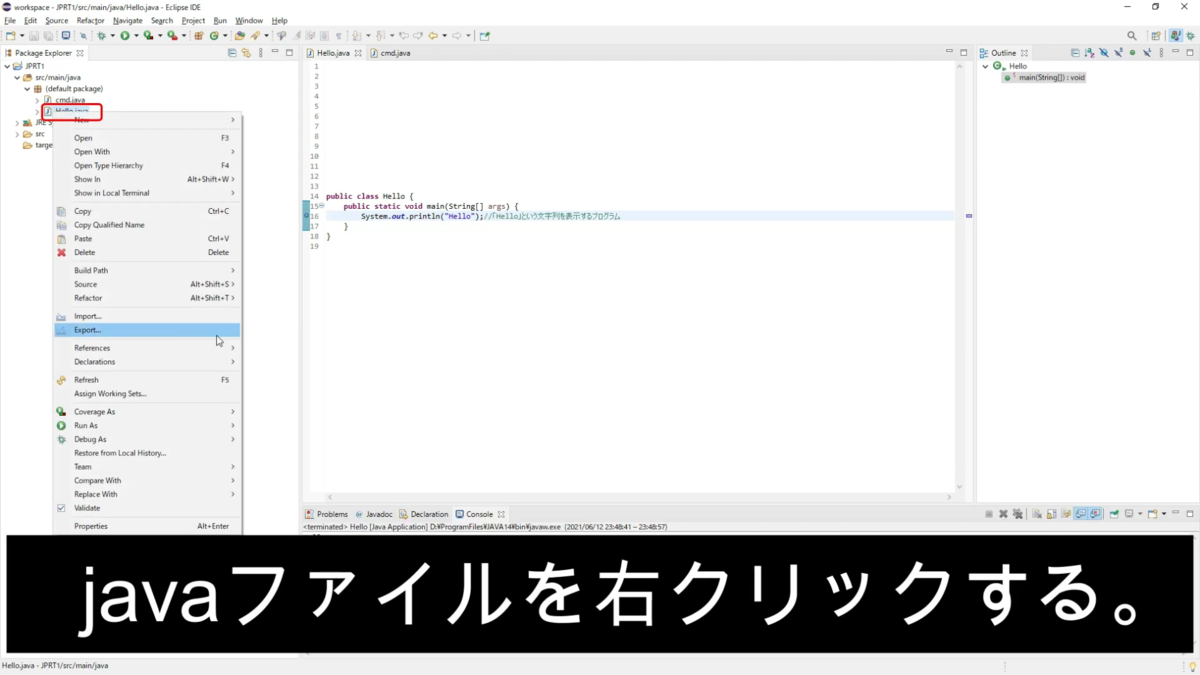Collapse the JPRT1 project tree node

point(8,65)
